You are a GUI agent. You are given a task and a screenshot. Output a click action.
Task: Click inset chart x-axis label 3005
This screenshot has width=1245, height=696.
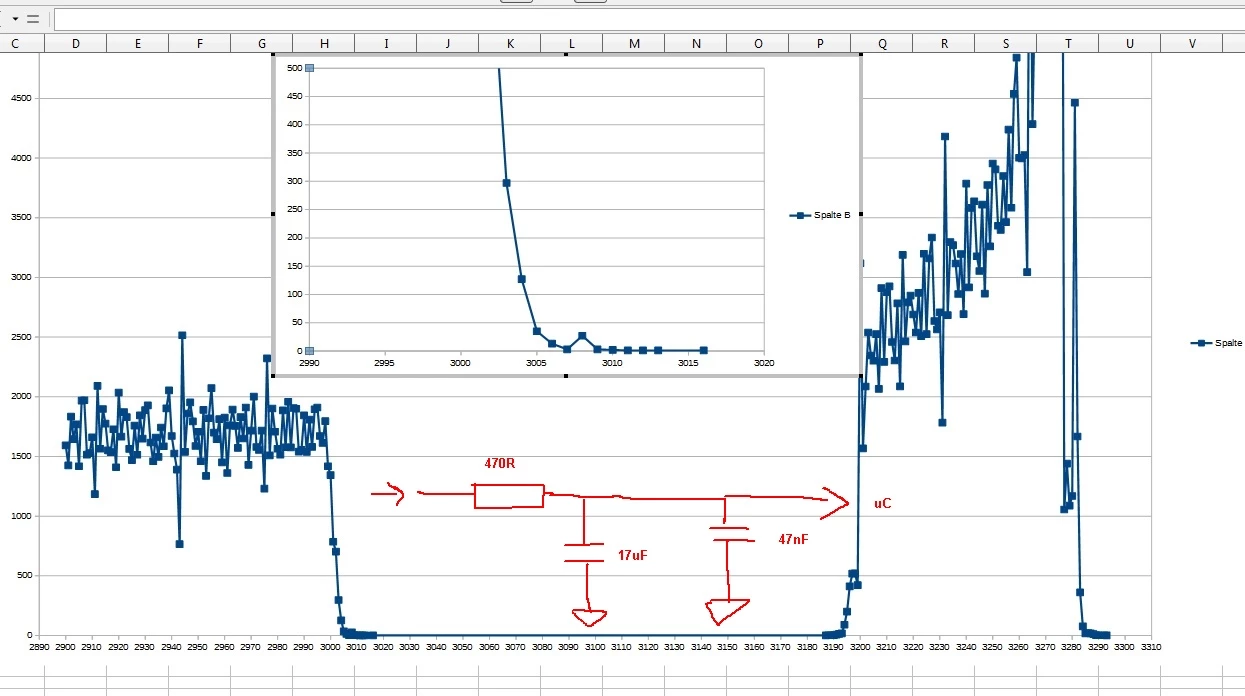[536, 364]
